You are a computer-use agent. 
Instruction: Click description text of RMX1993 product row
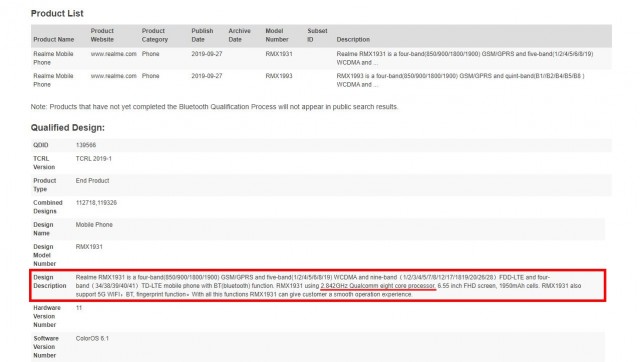460,80
